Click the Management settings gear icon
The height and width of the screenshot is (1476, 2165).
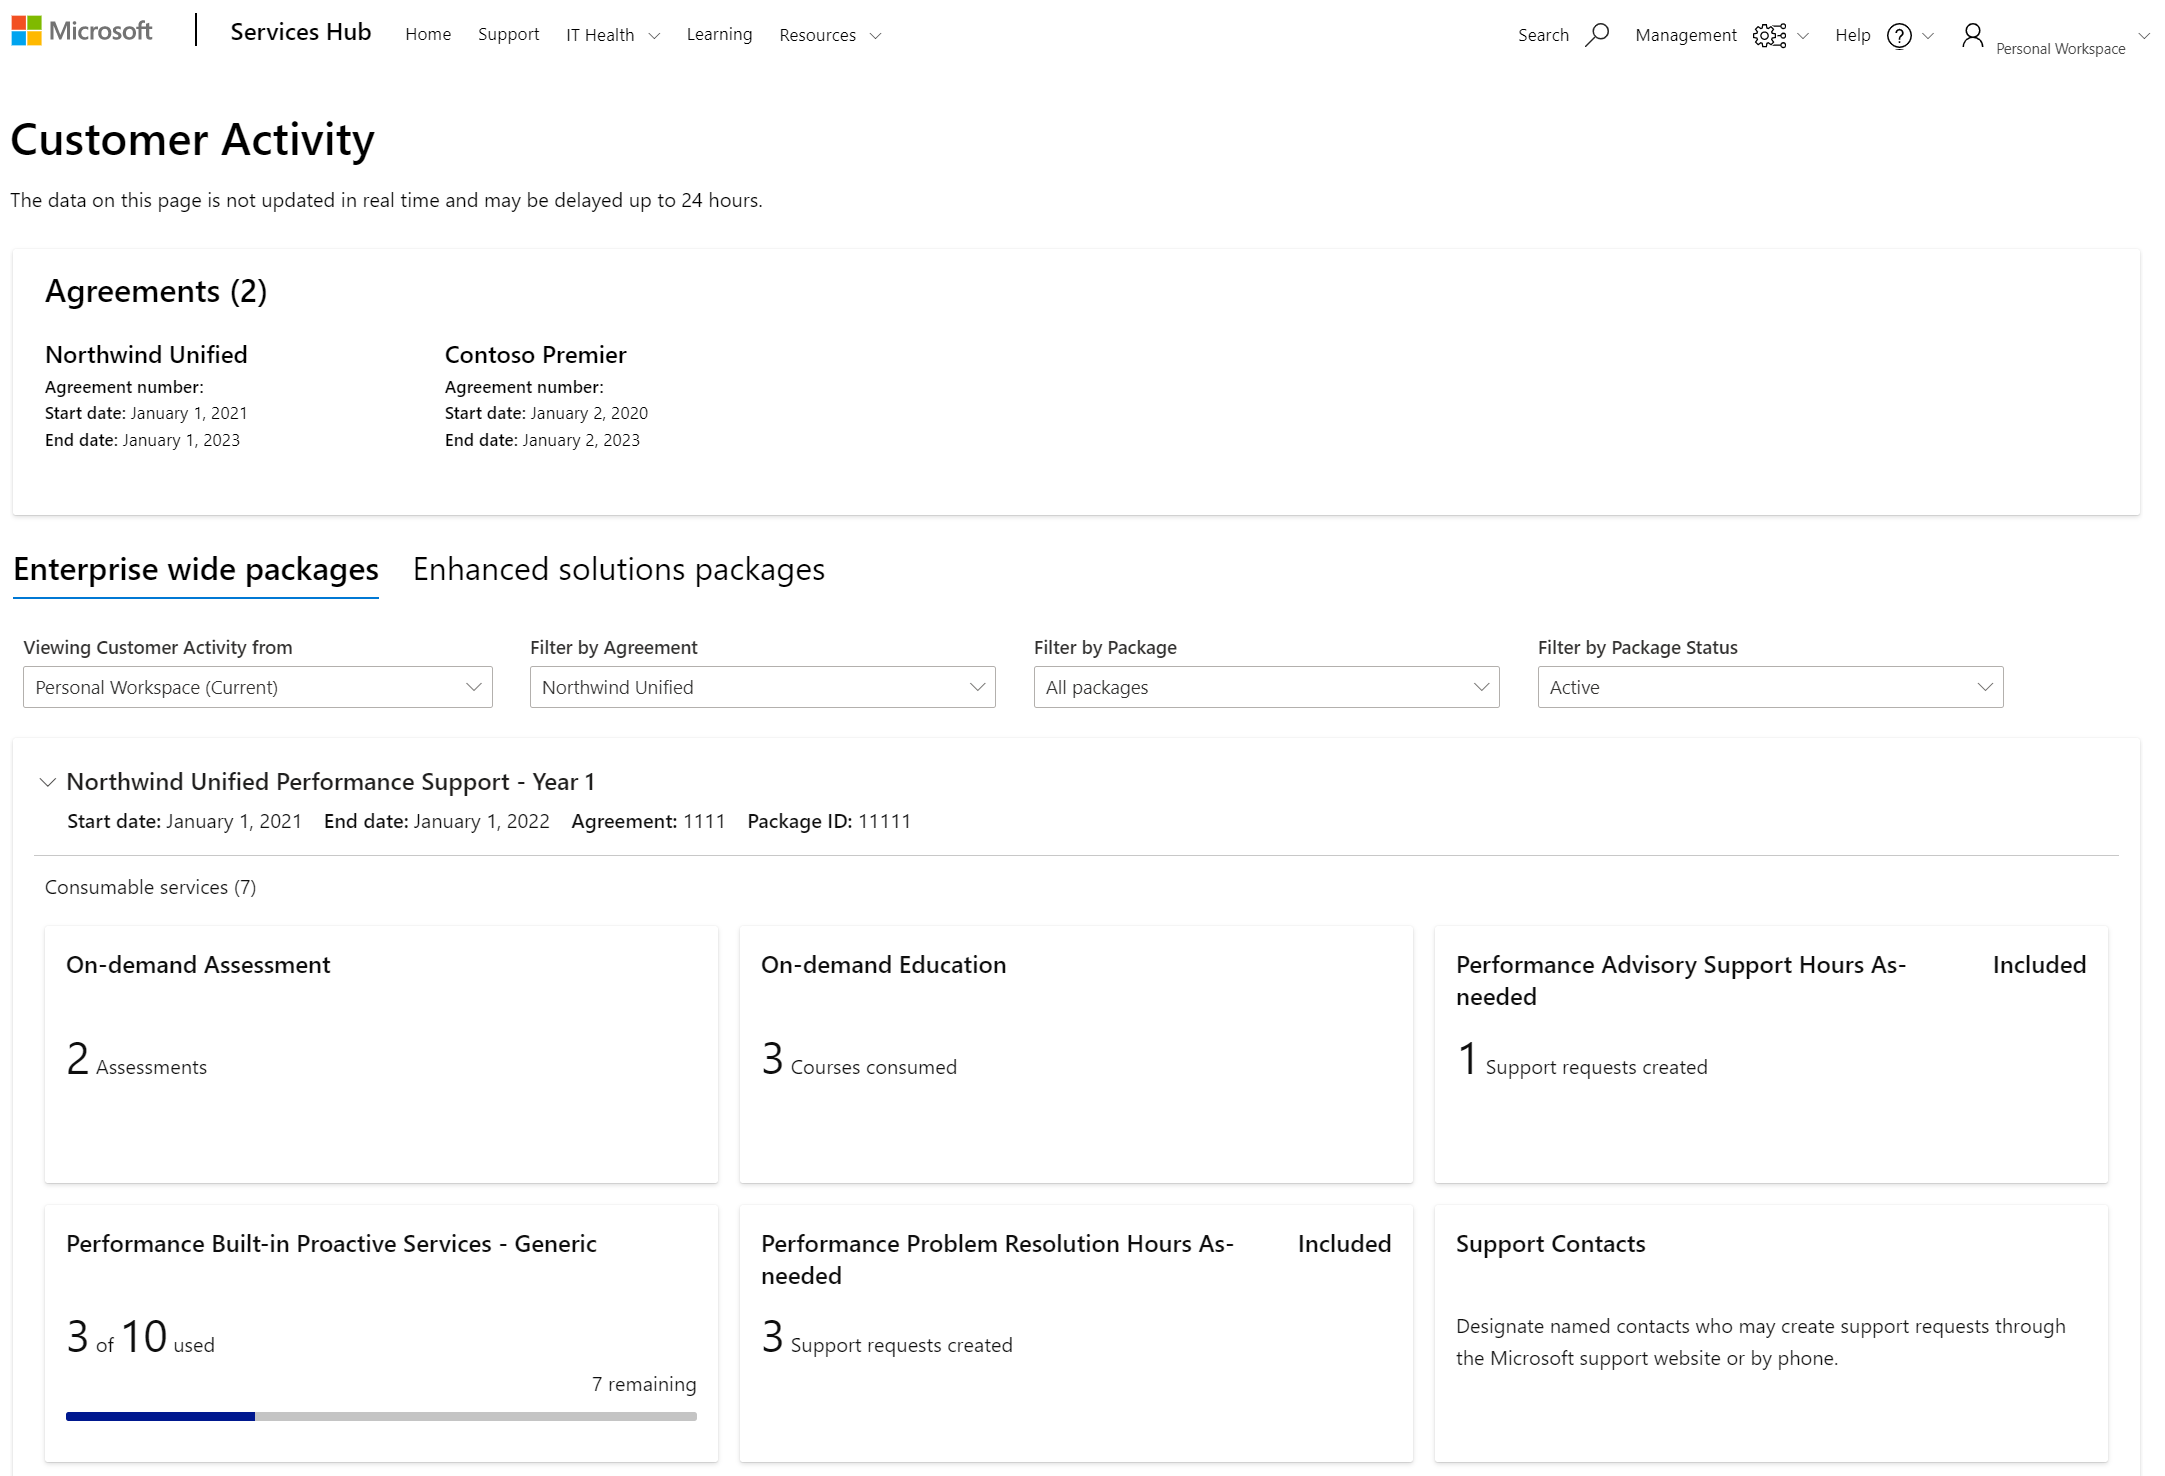1770,35
